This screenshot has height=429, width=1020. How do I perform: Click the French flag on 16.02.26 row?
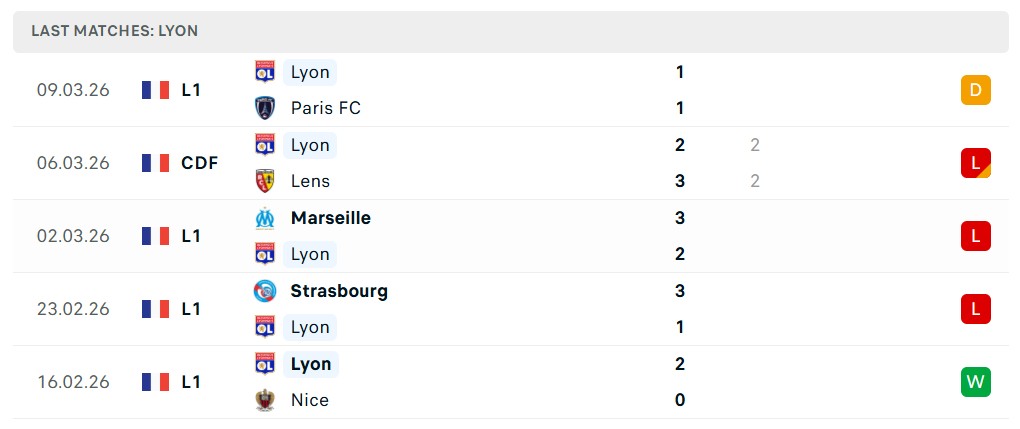(155, 382)
